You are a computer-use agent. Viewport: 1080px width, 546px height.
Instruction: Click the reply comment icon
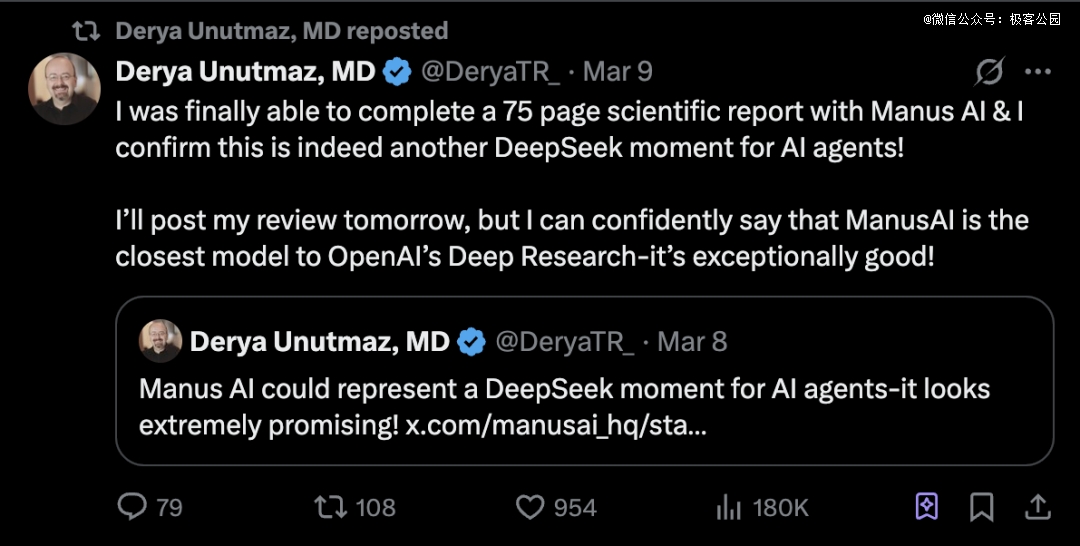click(x=132, y=507)
